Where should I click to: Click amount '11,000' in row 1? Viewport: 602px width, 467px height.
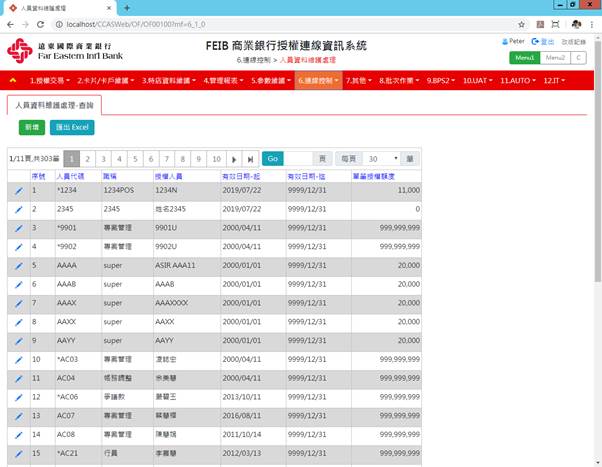(408, 190)
